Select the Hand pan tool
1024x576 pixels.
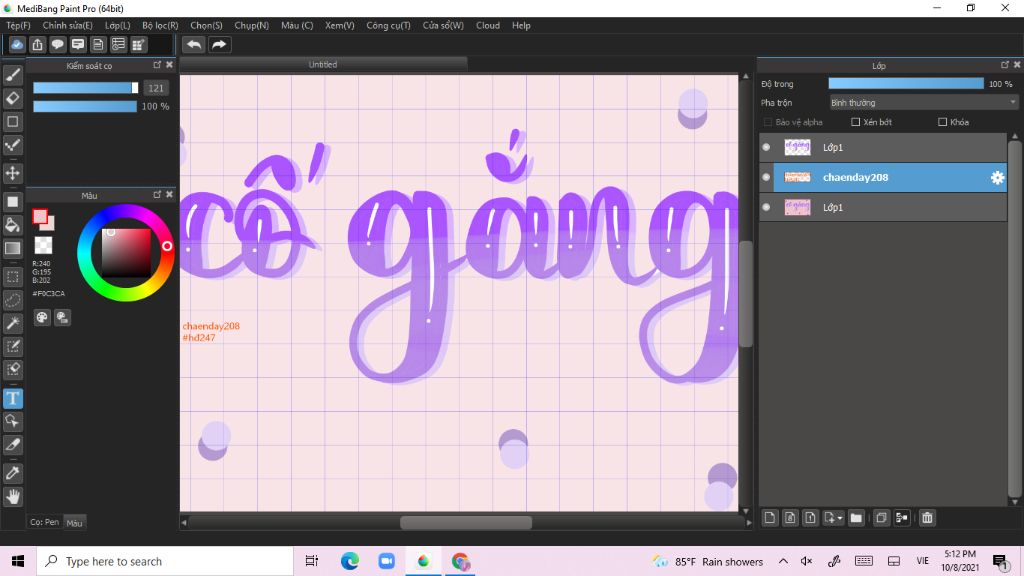pos(12,497)
